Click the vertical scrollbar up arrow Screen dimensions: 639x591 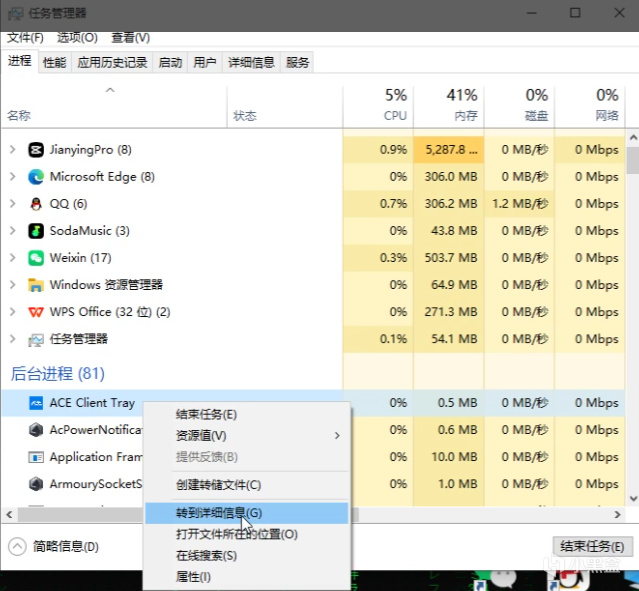point(633,138)
